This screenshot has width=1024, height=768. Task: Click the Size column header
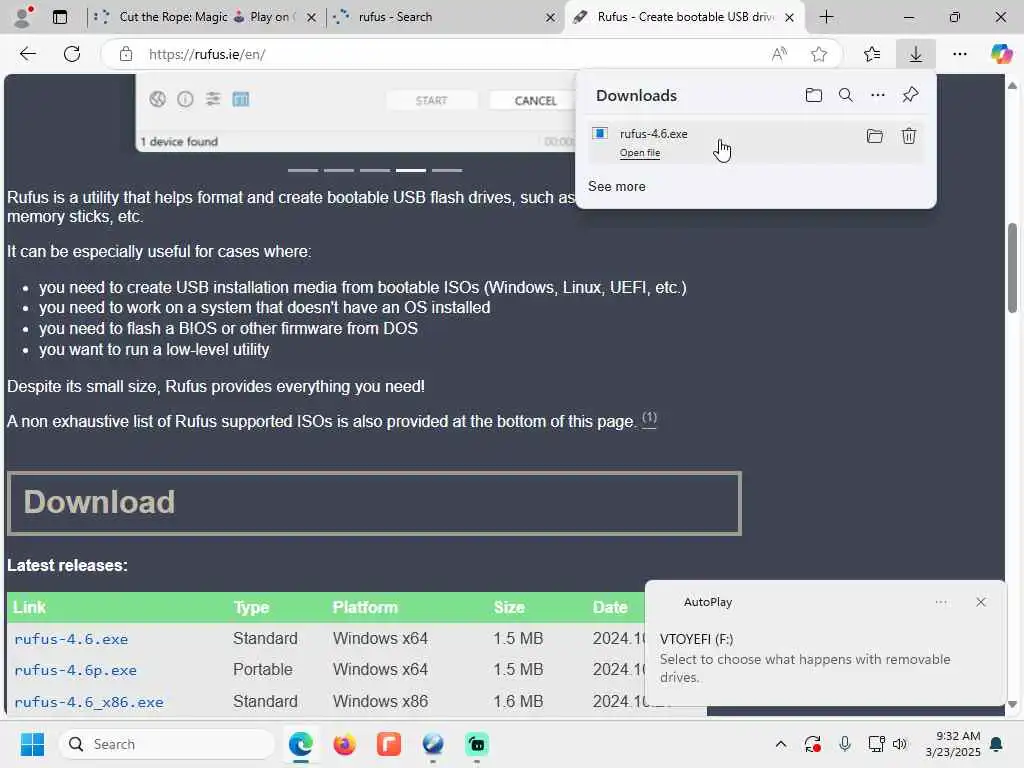click(x=509, y=607)
